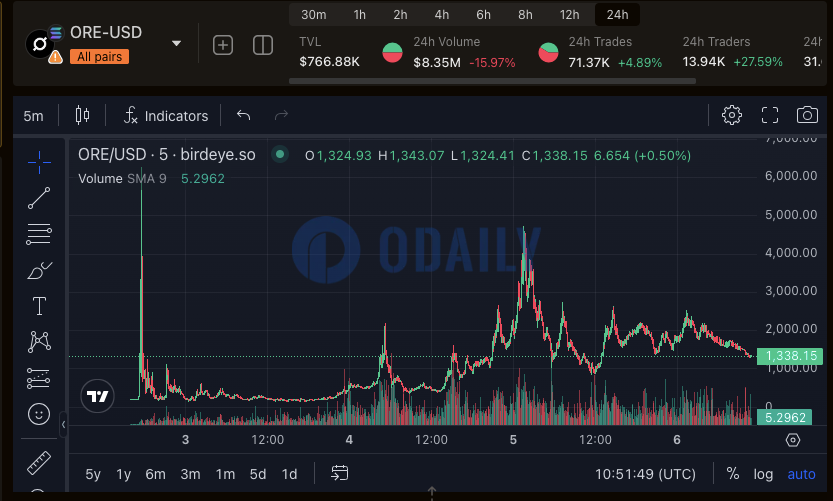Set chart range to 1d

[290, 474]
